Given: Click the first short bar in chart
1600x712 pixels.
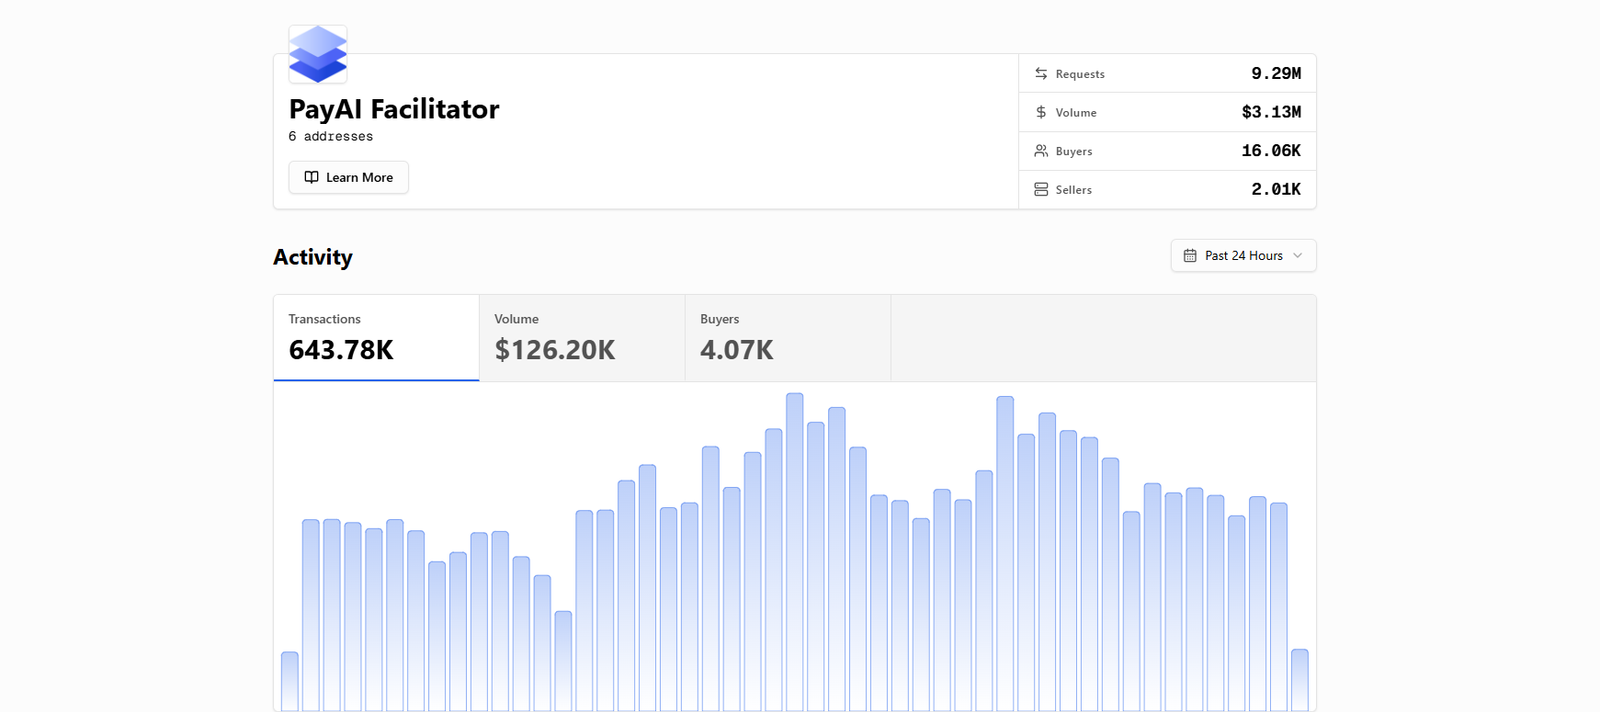Looking at the screenshot, I should pyautogui.click(x=290, y=682).
